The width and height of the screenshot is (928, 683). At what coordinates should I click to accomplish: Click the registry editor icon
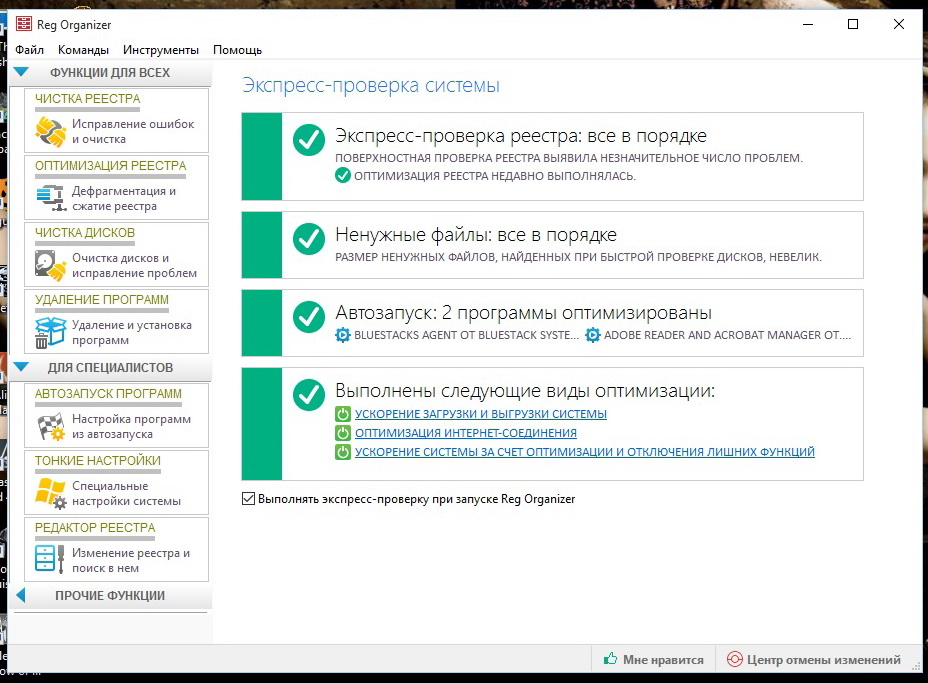[50, 560]
